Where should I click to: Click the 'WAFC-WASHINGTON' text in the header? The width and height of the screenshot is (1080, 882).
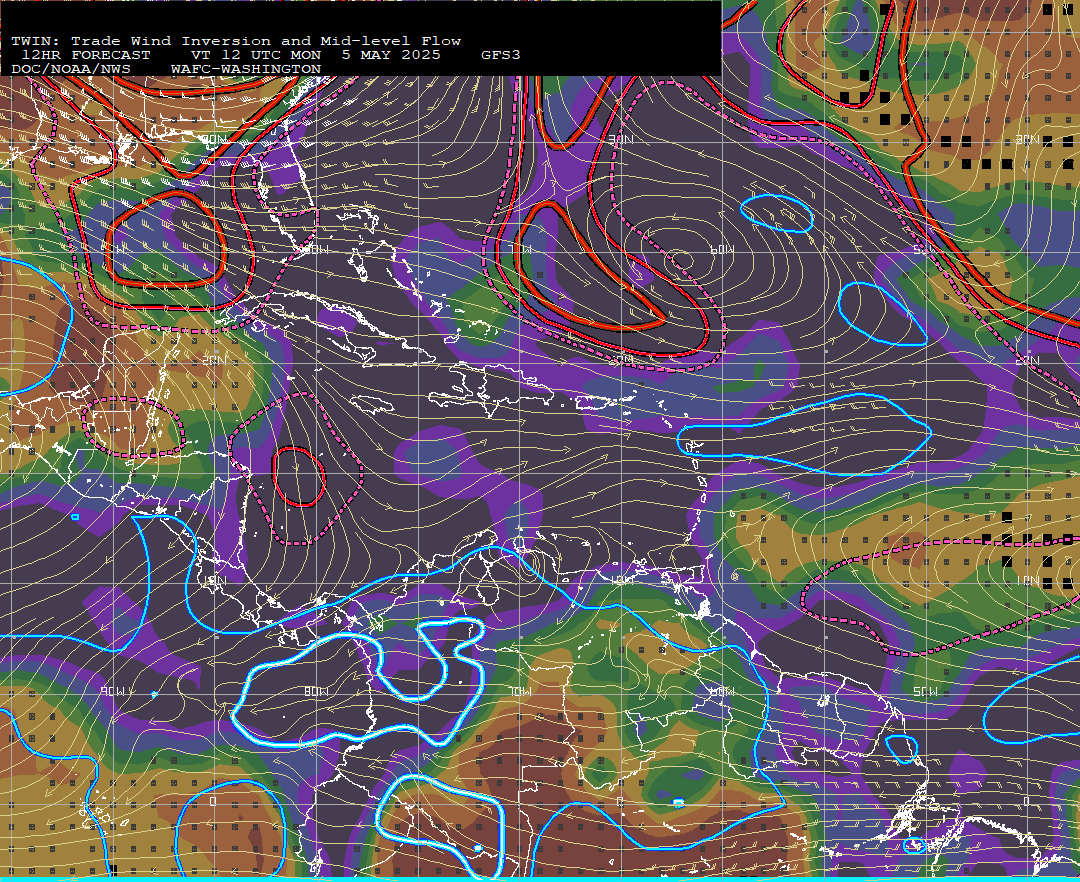coord(246,70)
